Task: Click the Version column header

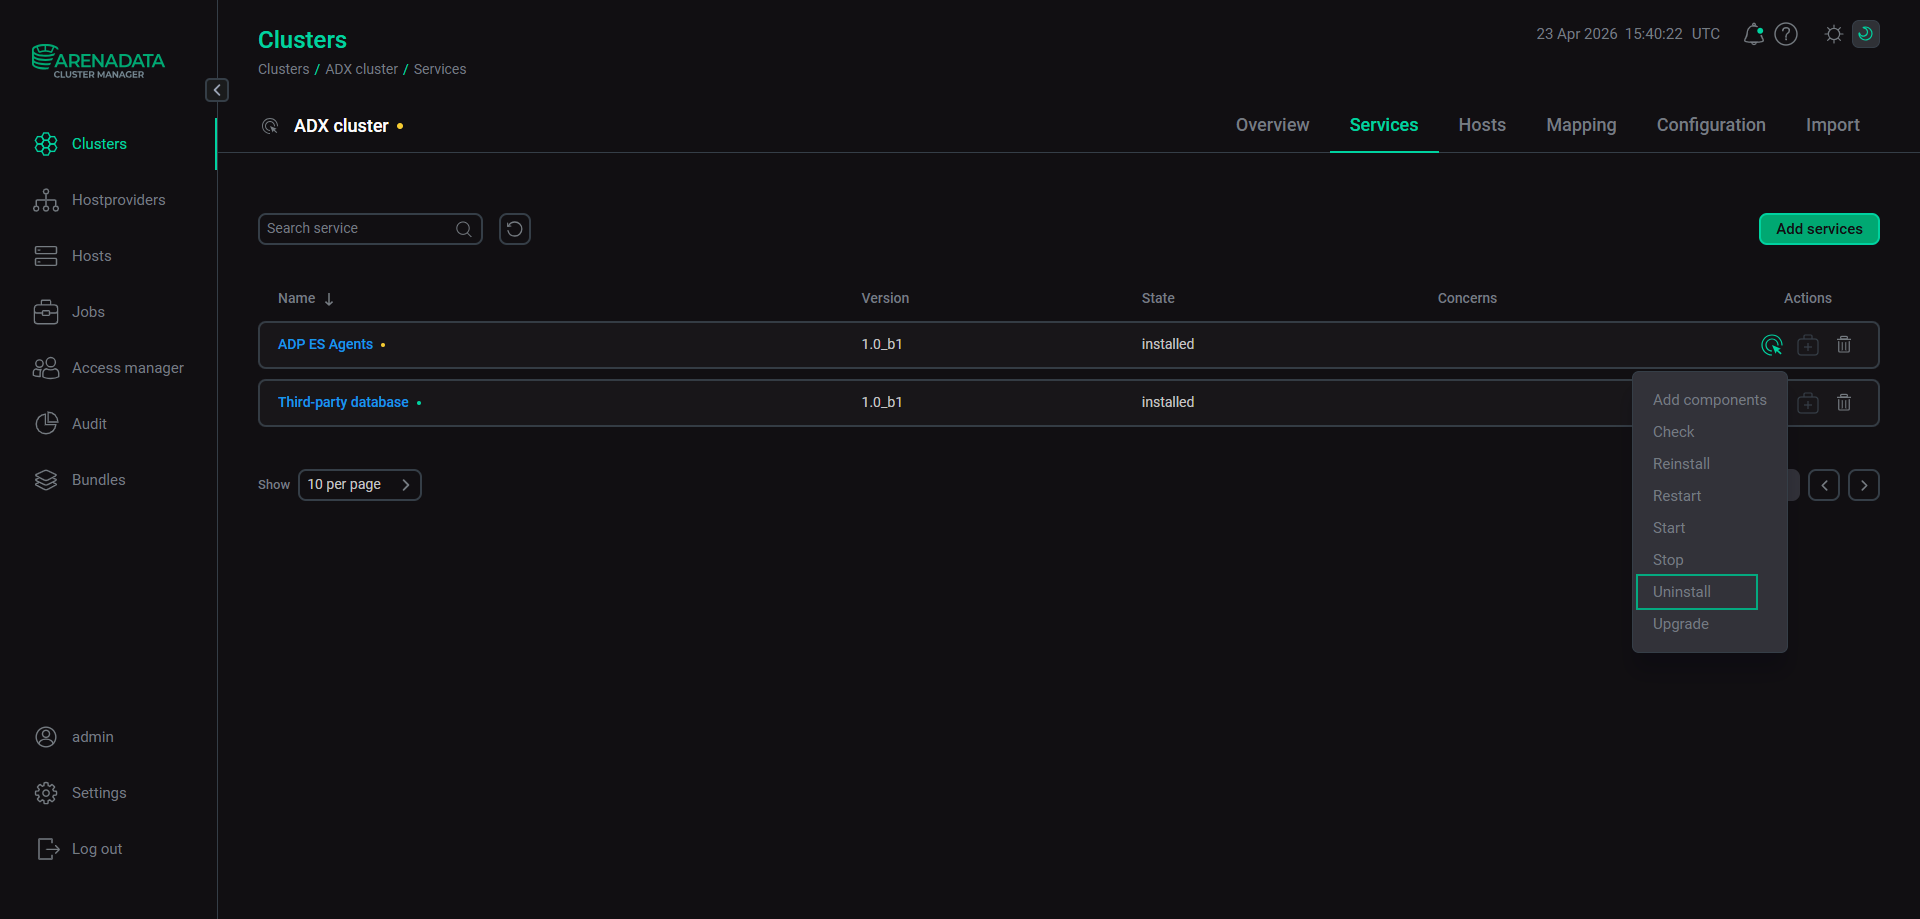Action: (885, 298)
